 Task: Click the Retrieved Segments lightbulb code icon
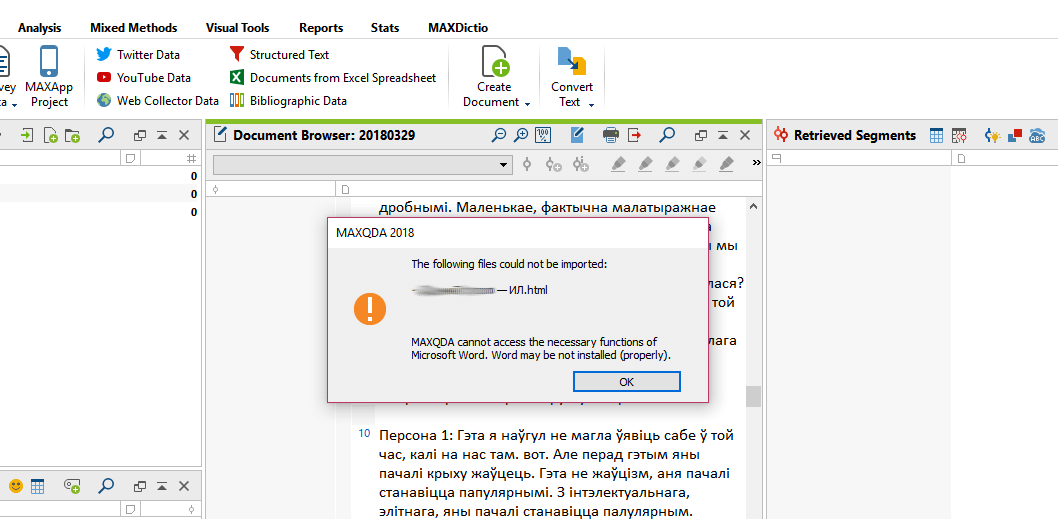point(993,135)
